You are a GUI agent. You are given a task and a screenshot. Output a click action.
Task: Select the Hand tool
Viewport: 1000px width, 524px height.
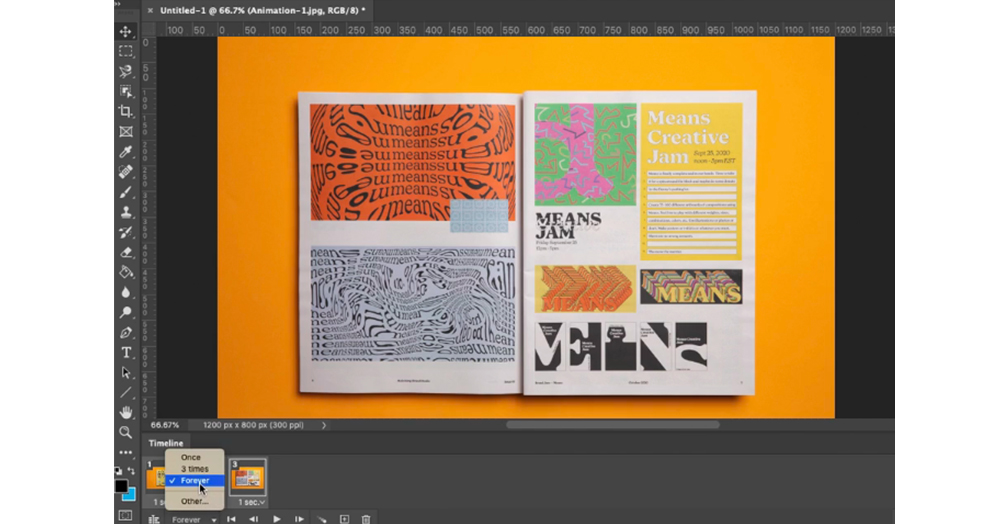point(126,412)
